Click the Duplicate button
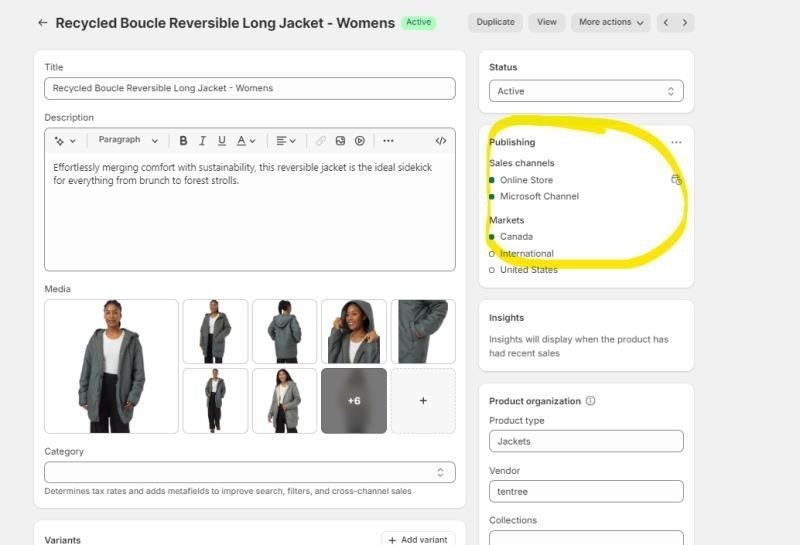This screenshot has width=800, height=545. click(x=495, y=22)
